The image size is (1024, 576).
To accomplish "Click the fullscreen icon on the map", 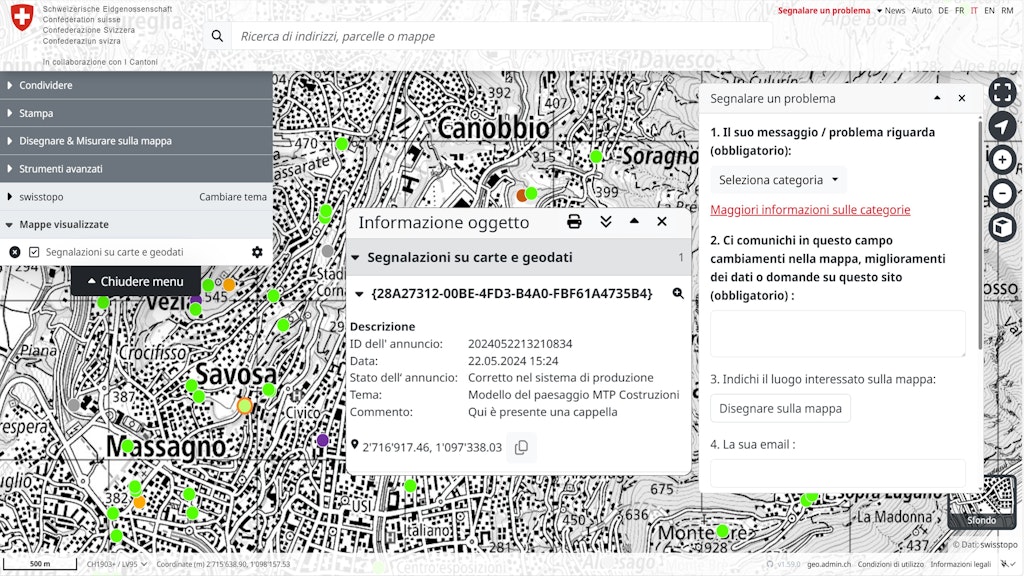I will (x=1002, y=92).
